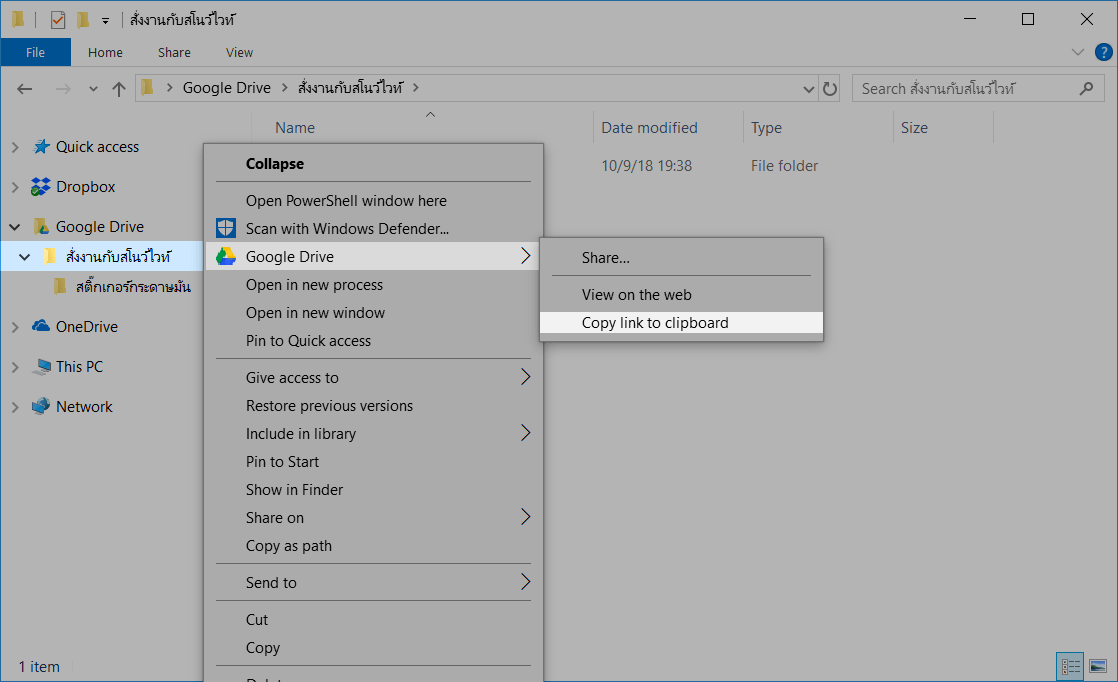Image resolution: width=1118 pixels, height=682 pixels.
Task: Choose Copy as path
Action: (373, 546)
